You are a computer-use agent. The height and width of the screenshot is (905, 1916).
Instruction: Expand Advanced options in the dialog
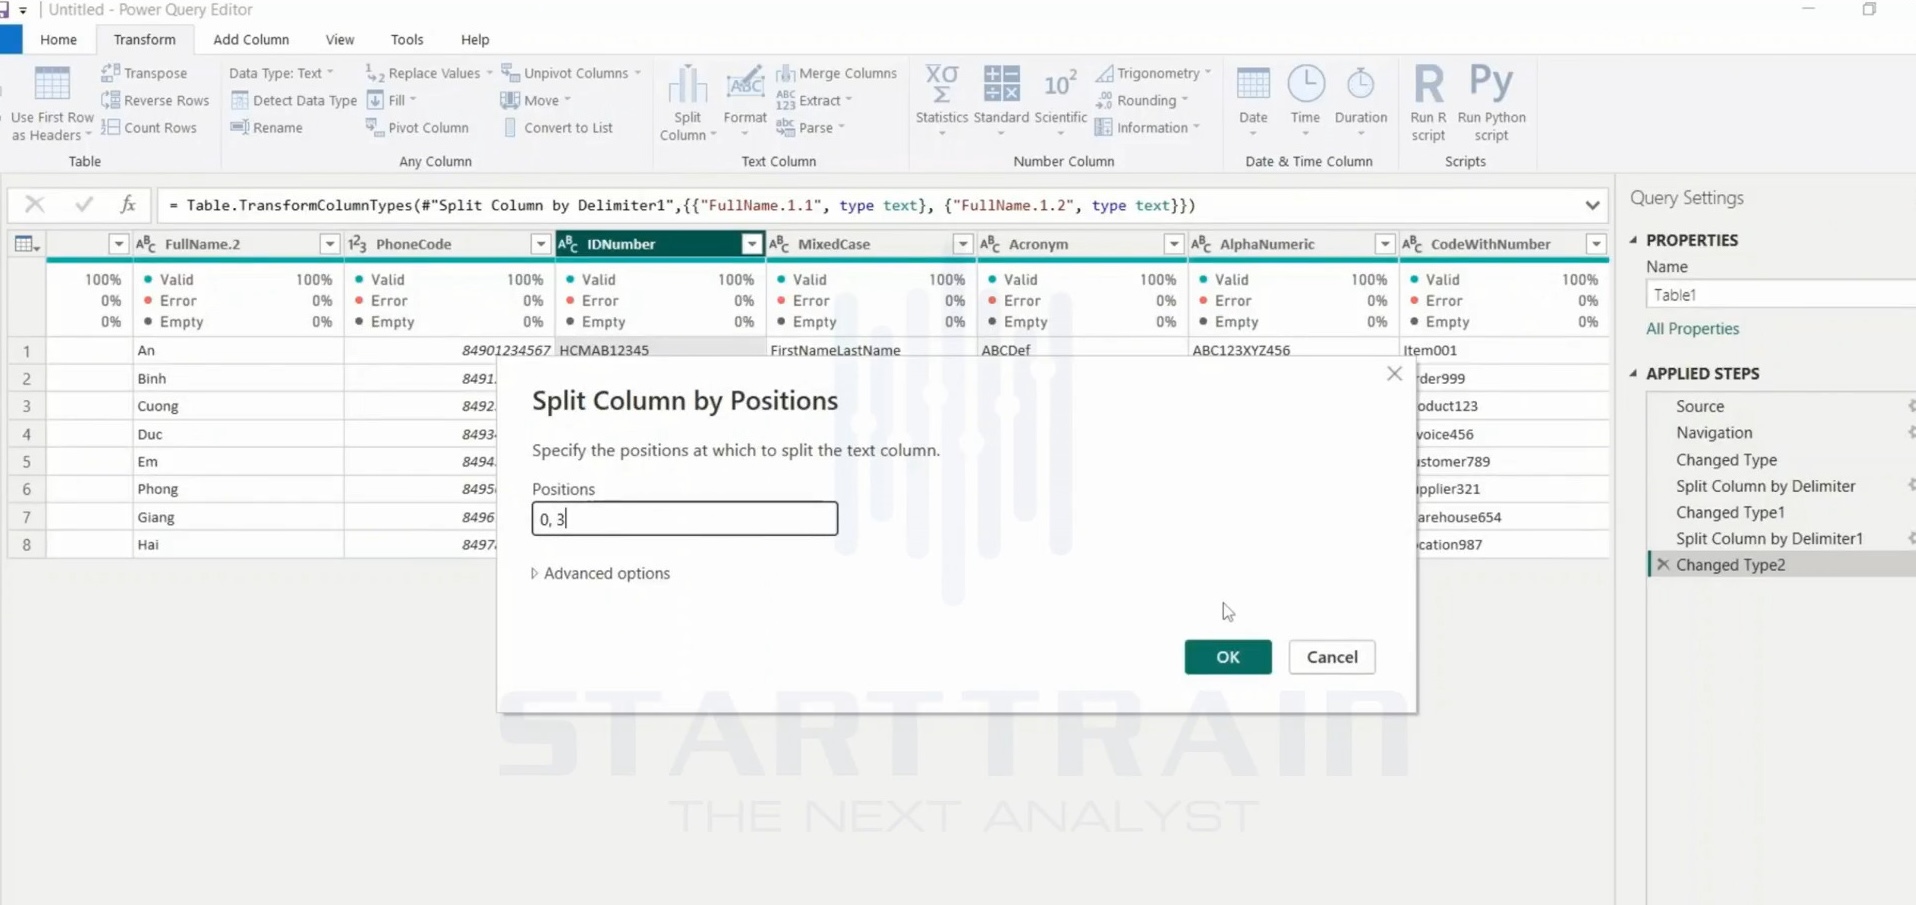pyautogui.click(x=601, y=573)
